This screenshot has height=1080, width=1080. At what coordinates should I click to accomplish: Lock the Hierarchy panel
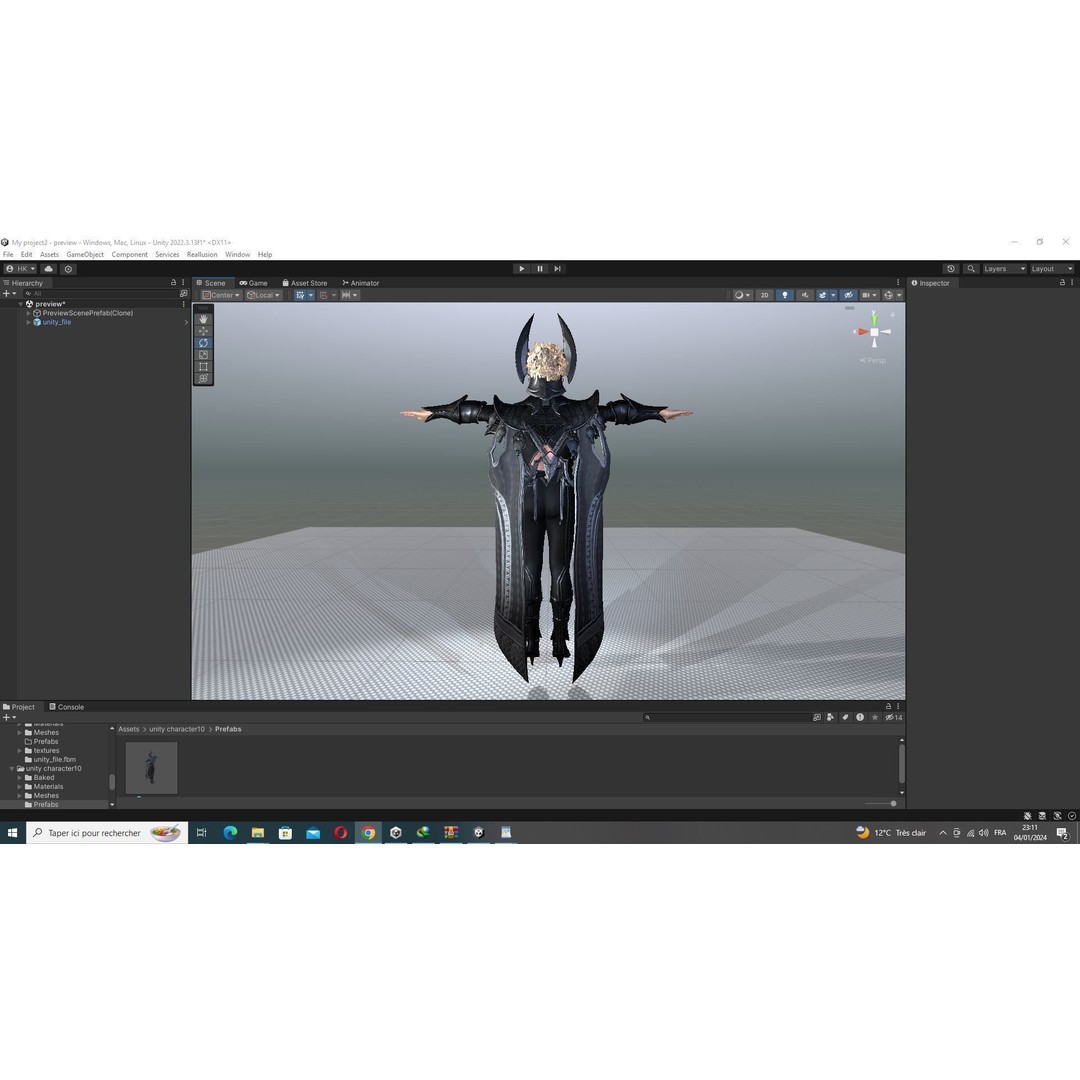pyautogui.click(x=174, y=282)
